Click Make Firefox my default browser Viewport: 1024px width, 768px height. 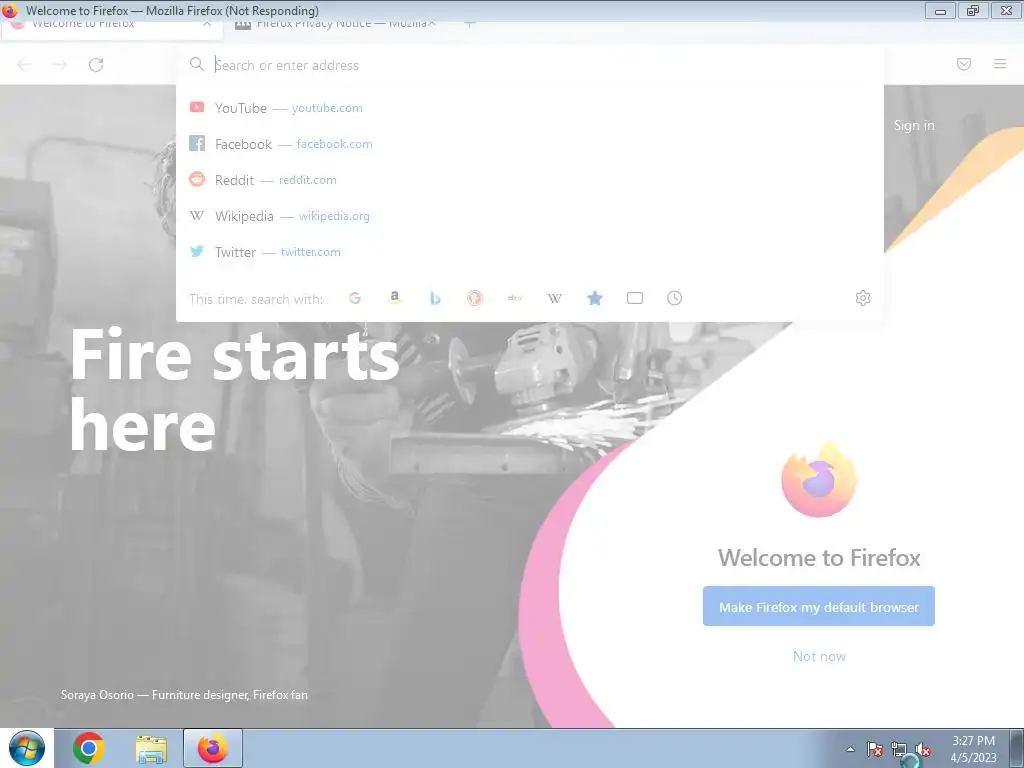(x=818, y=606)
